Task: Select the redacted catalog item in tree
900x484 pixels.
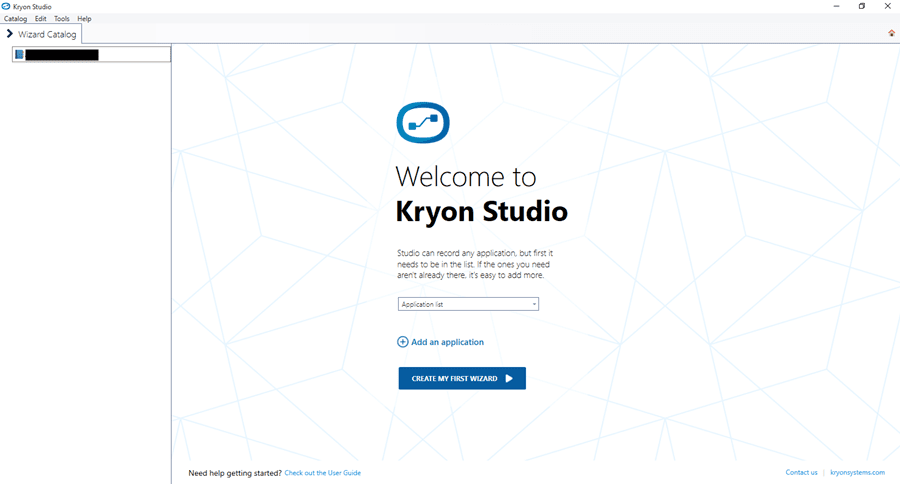Action: click(x=61, y=55)
